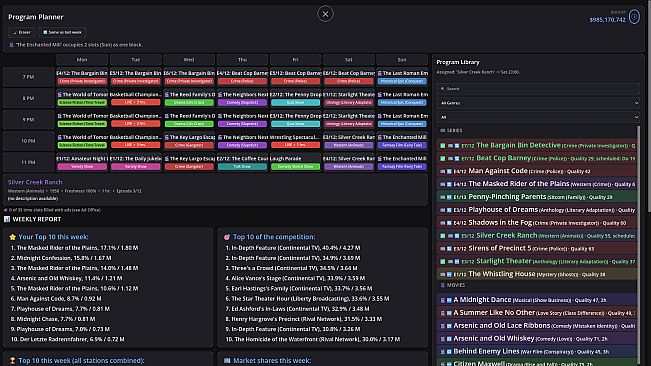651x366 pixels.
Task: Collapse the MOVIES section header
Action: (453, 285)
